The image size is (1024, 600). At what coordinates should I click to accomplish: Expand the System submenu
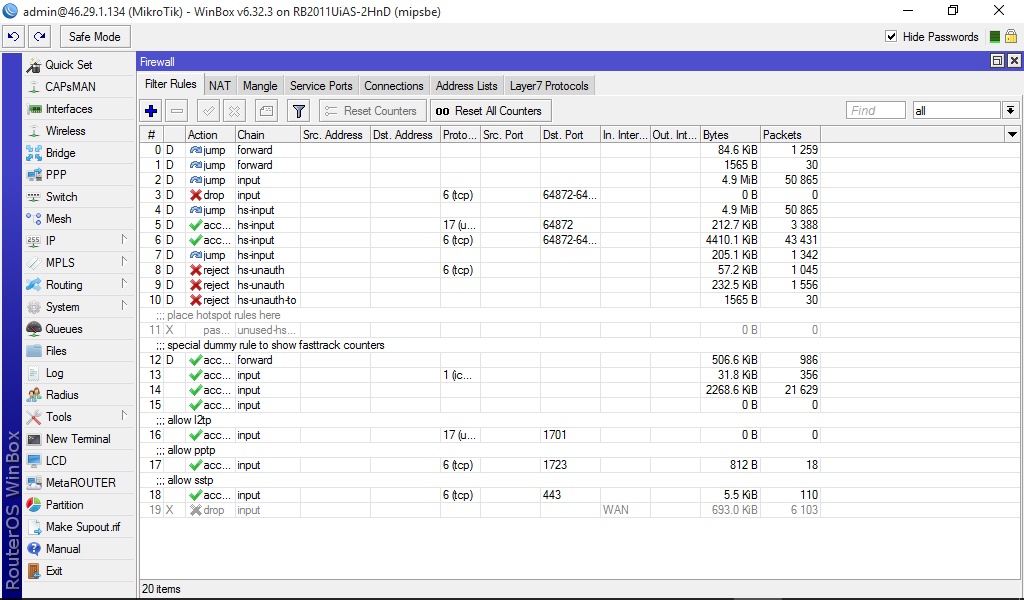click(x=78, y=306)
